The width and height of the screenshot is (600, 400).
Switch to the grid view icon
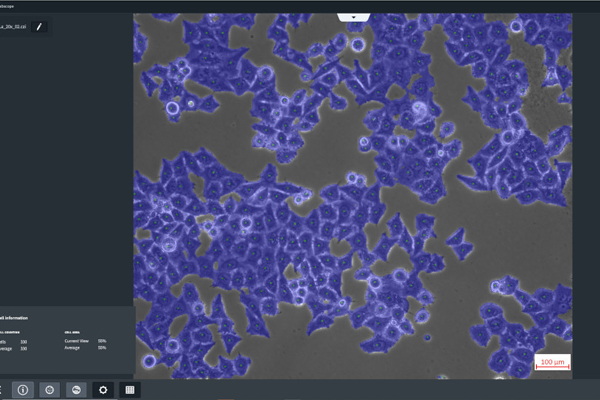pyautogui.click(x=128, y=390)
